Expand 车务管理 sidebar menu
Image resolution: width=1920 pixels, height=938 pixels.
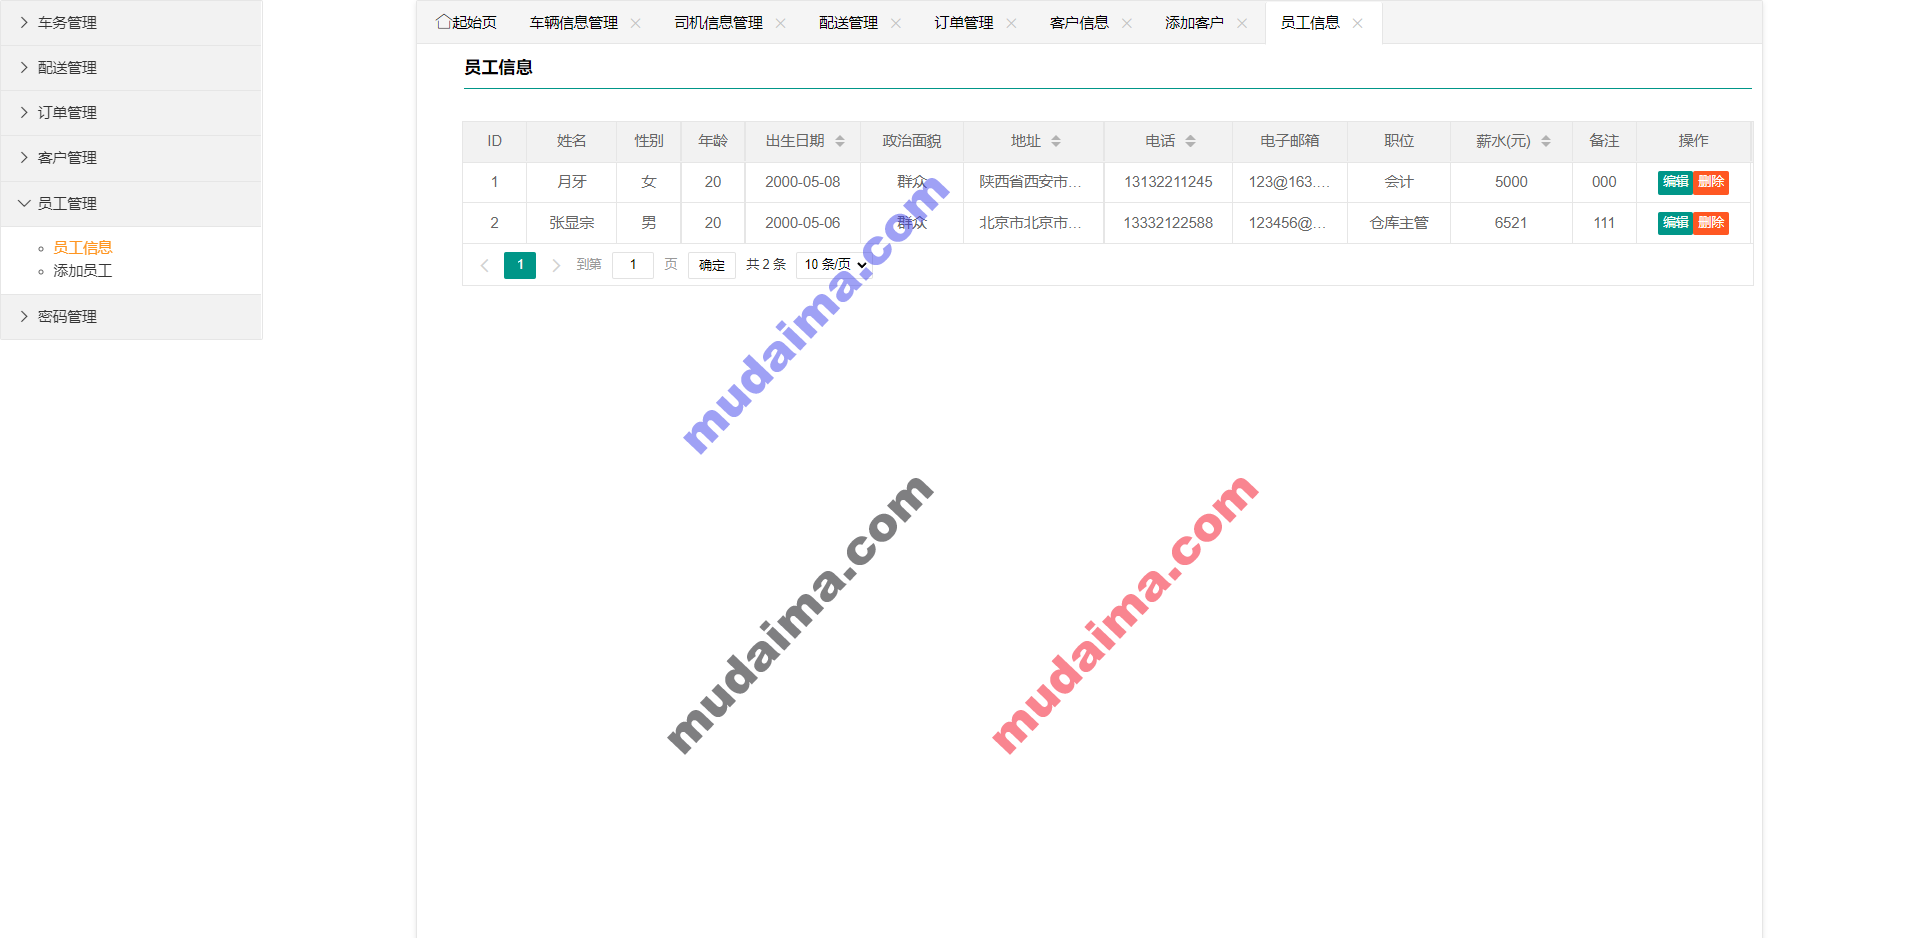(x=131, y=22)
